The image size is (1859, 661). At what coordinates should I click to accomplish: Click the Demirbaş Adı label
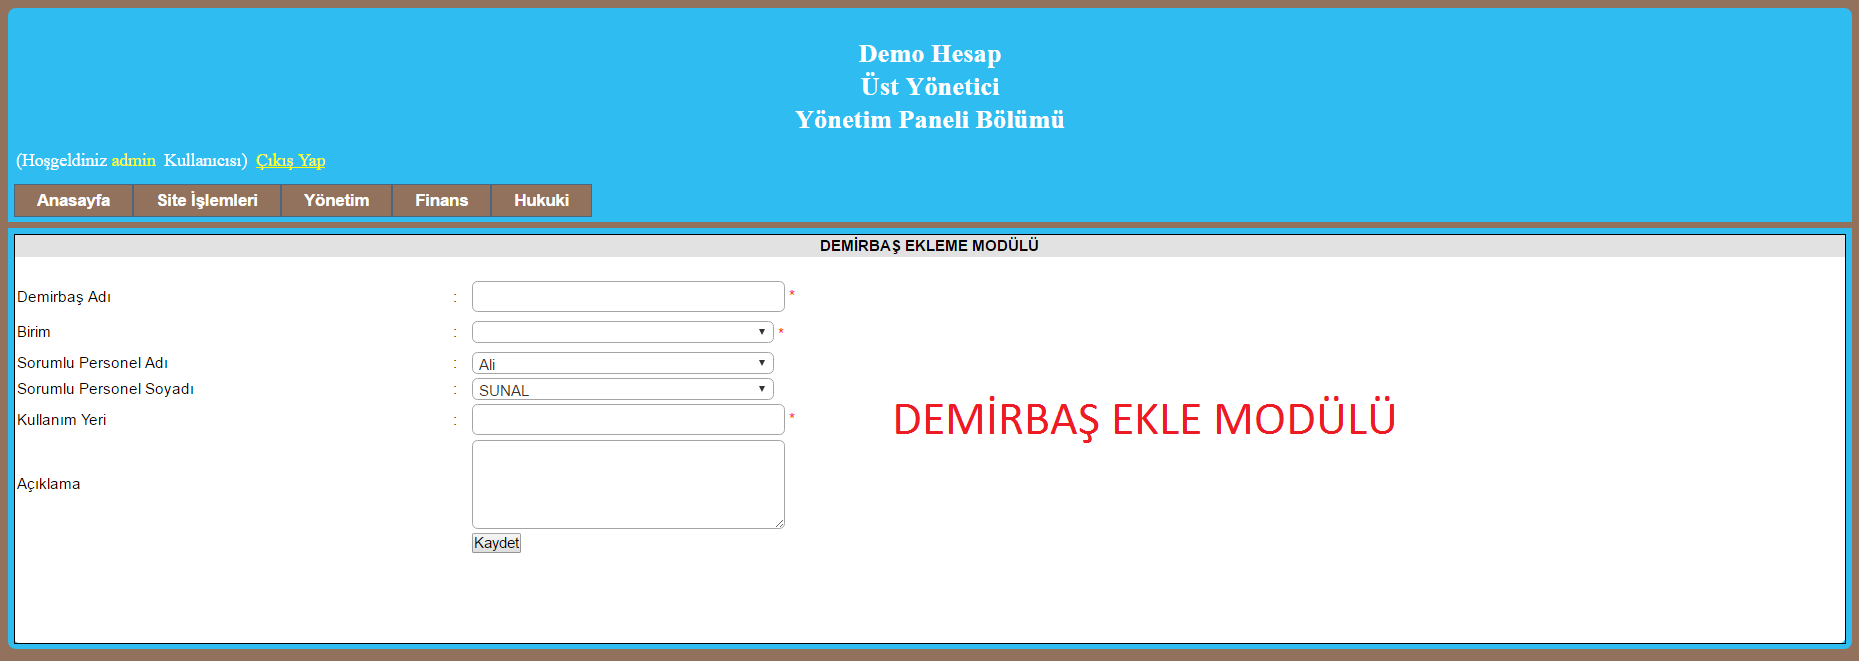point(64,297)
